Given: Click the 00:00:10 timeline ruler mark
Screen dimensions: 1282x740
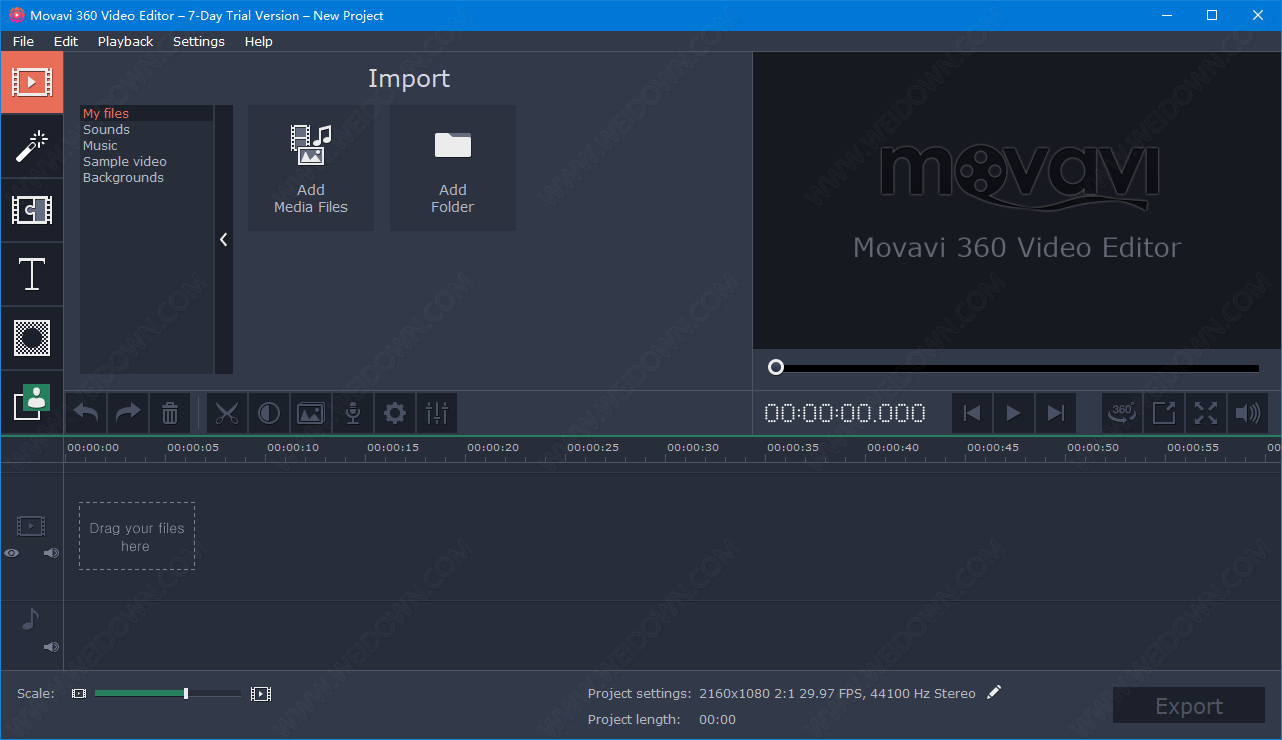Looking at the screenshot, I should click(x=293, y=447).
